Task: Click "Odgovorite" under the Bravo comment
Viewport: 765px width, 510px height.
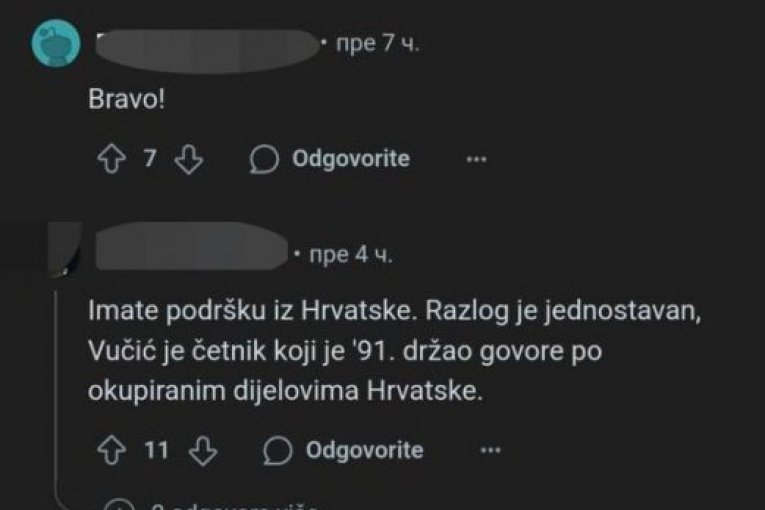Action: [351, 159]
